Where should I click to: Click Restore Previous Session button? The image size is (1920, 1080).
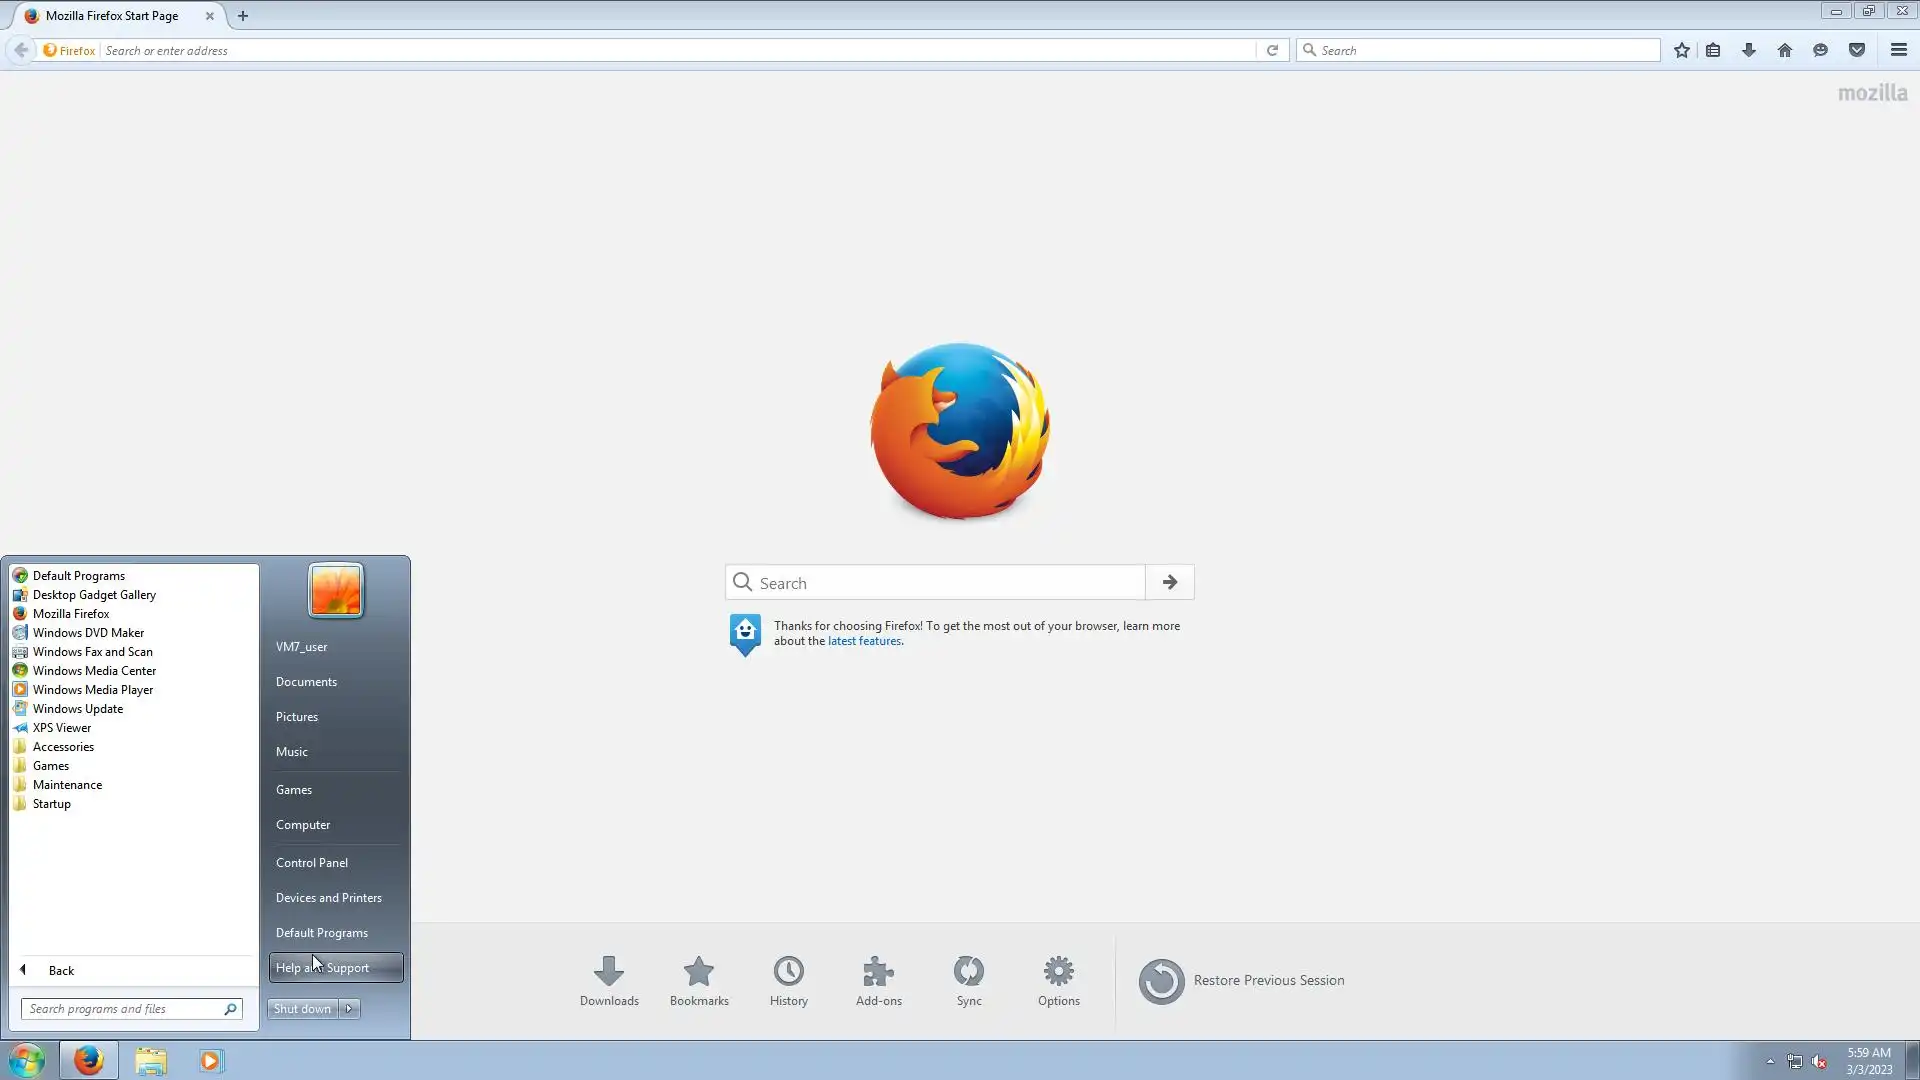tap(1242, 980)
